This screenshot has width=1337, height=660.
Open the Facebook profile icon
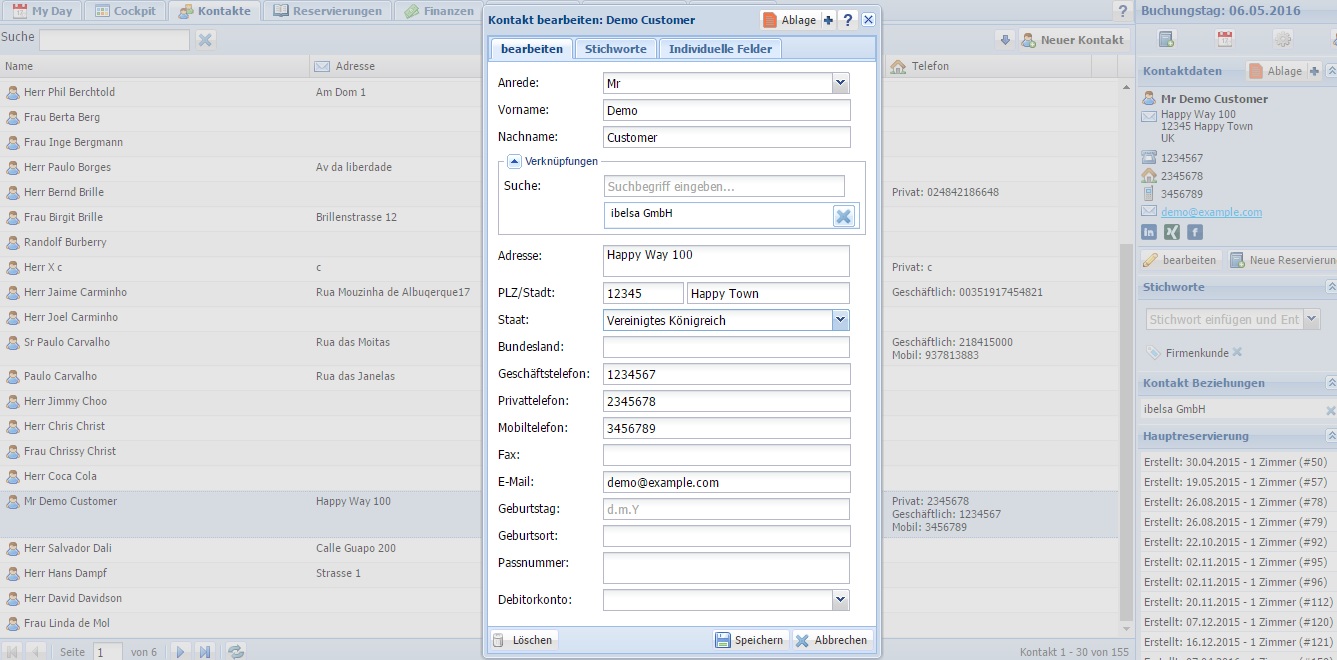coord(1195,232)
